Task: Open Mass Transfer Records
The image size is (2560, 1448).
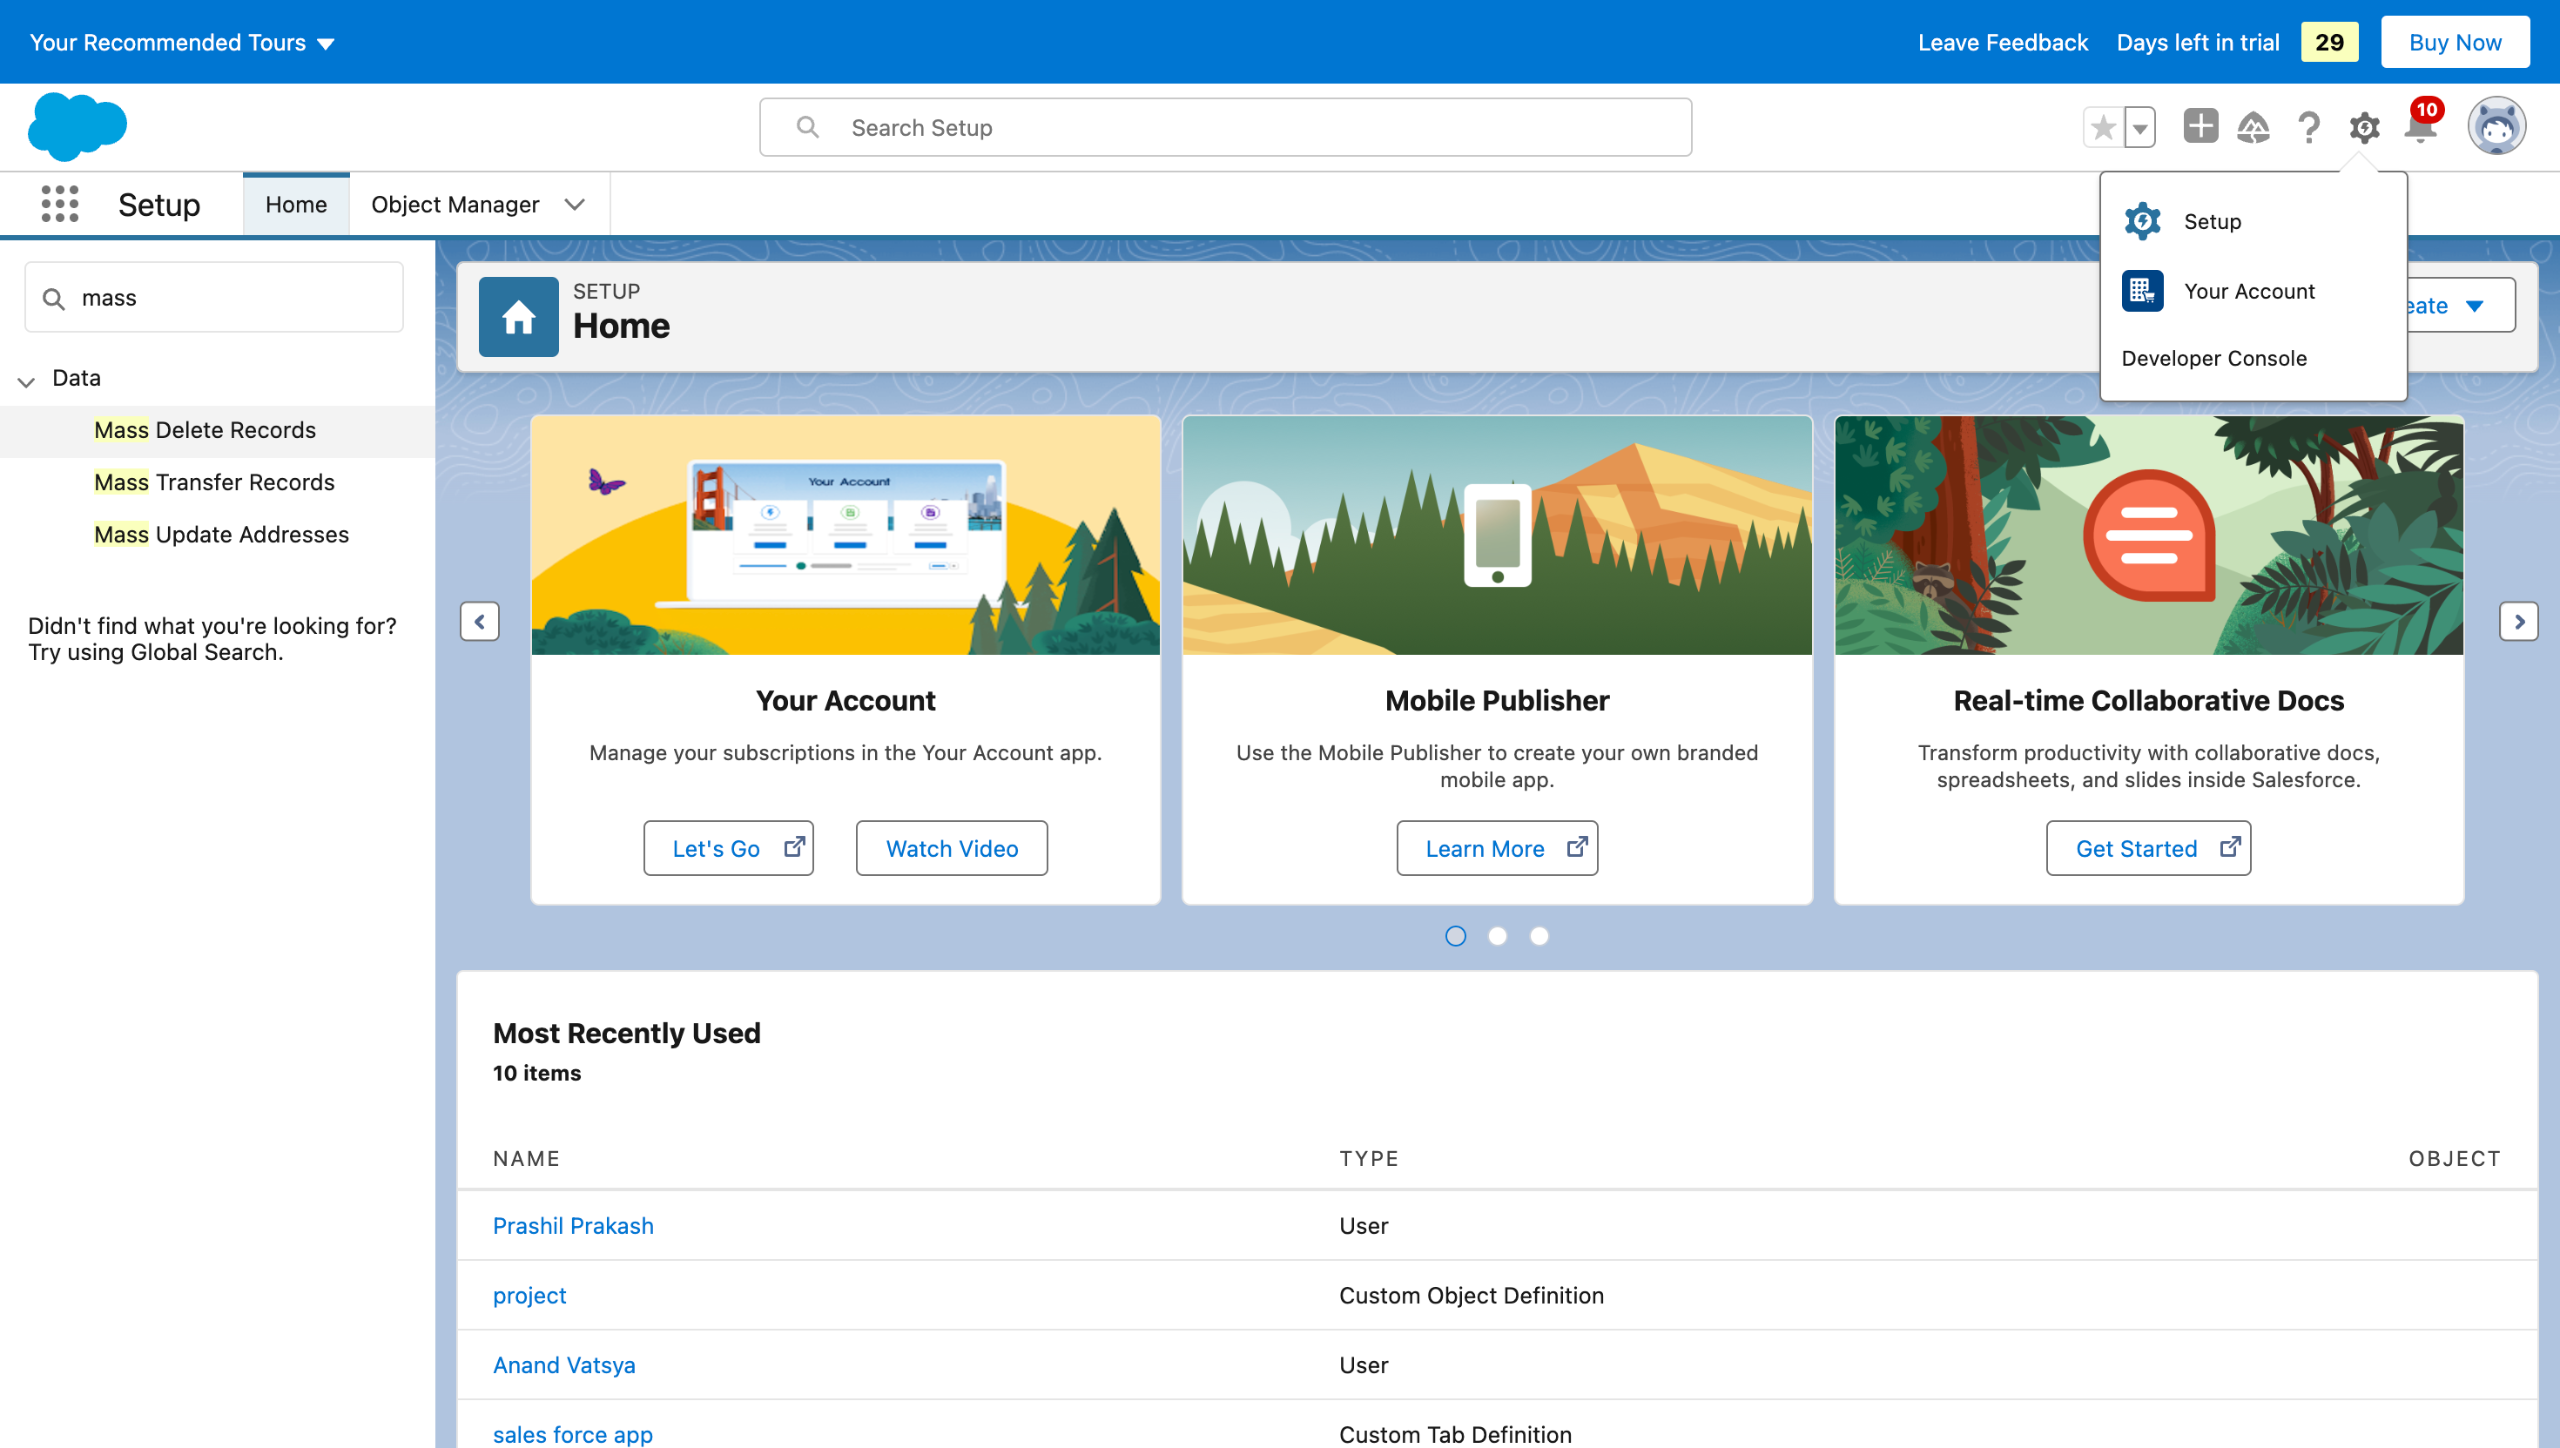Action: (214, 482)
